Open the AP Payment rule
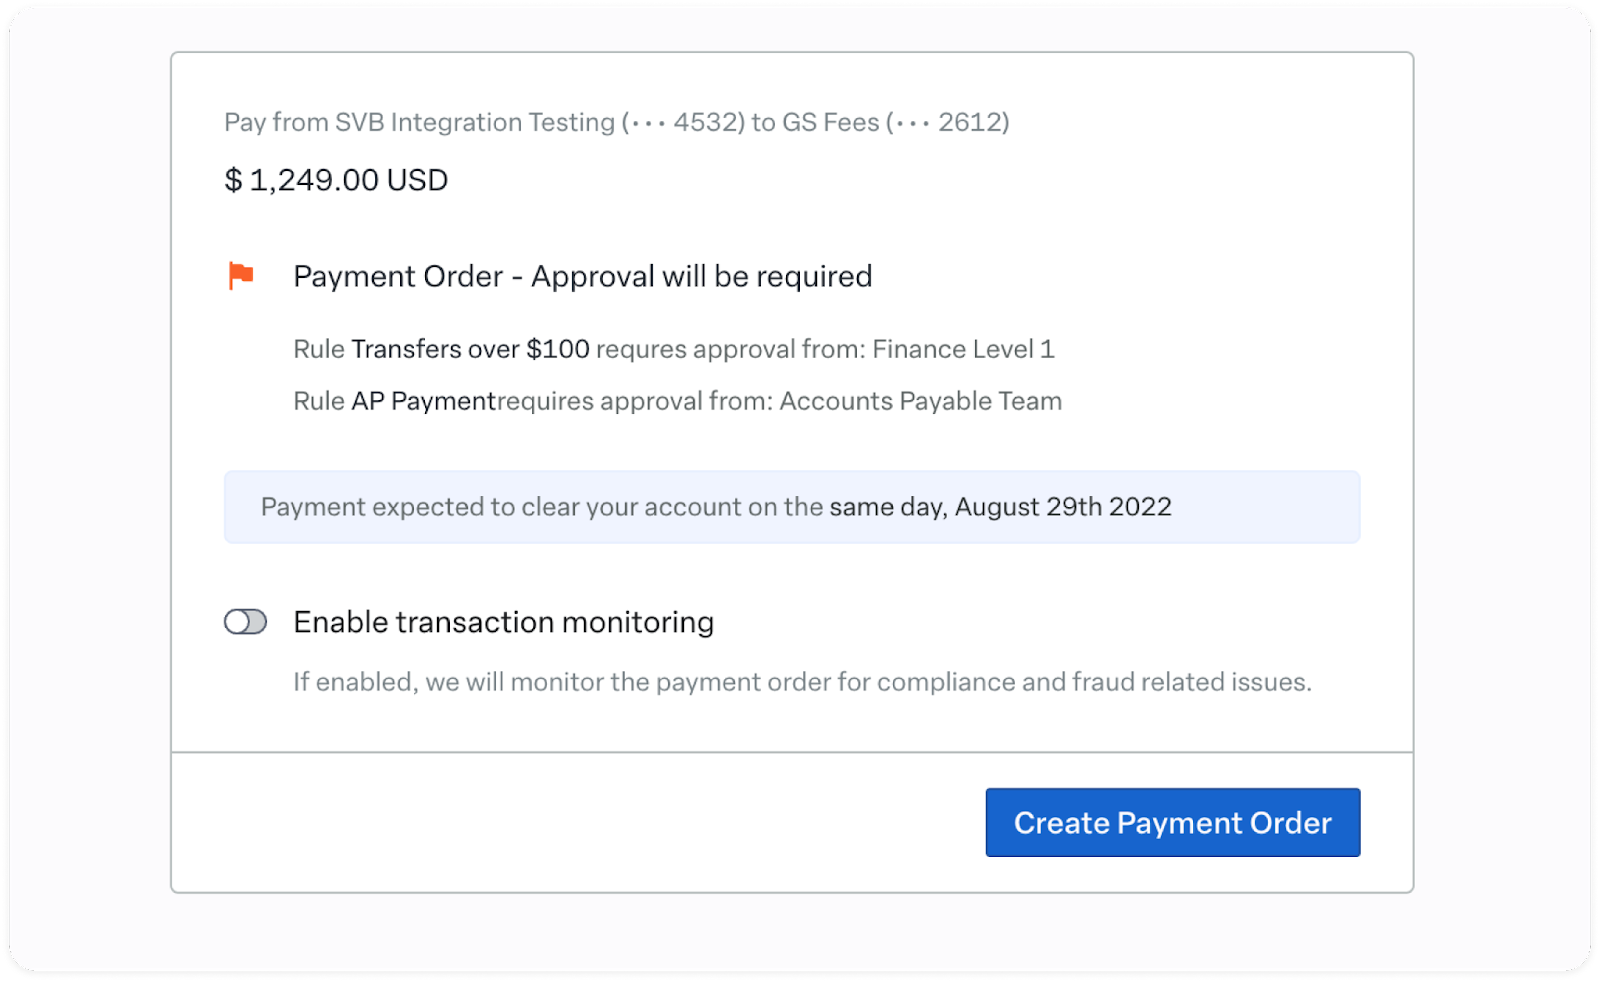1600x982 pixels. (424, 400)
